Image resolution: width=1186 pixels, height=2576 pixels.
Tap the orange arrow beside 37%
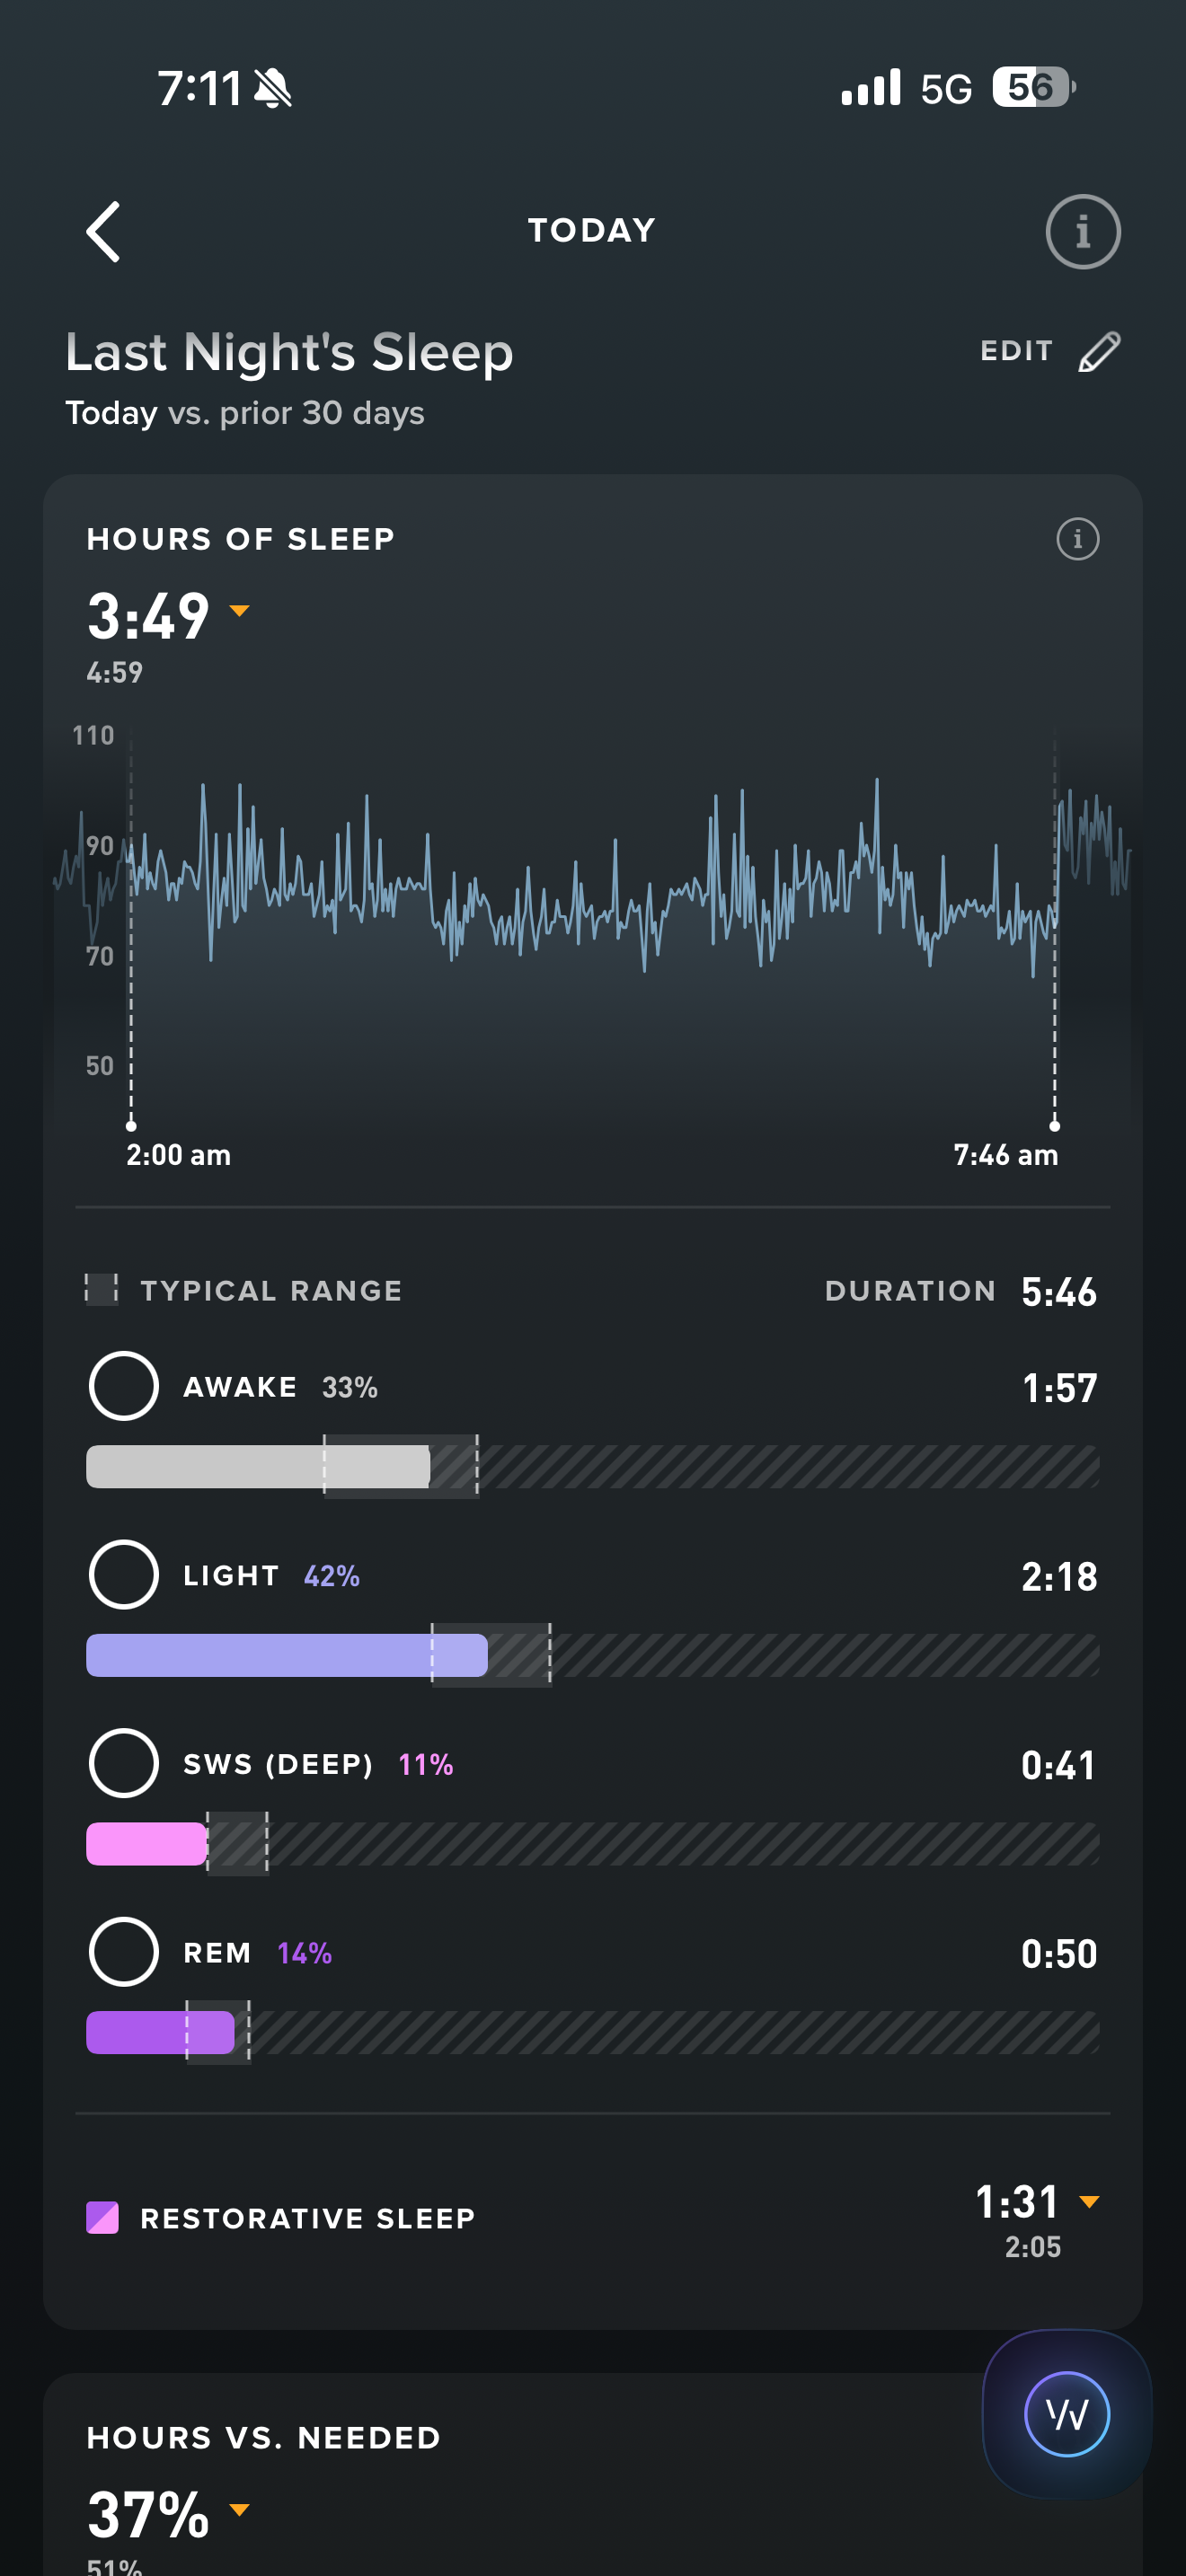point(239,2509)
